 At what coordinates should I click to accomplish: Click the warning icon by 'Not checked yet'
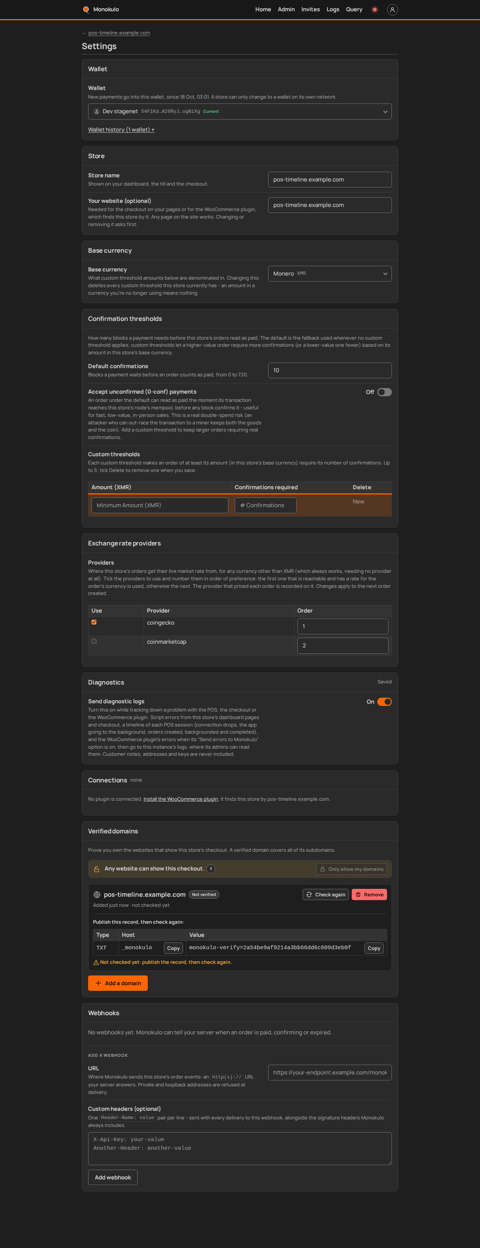(x=96, y=962)
